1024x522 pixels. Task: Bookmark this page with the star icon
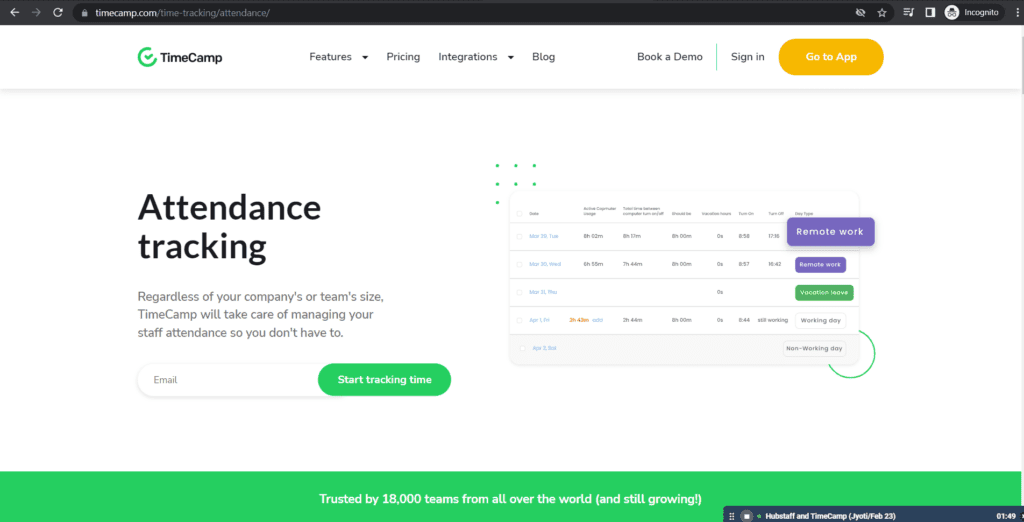point(882,12)
